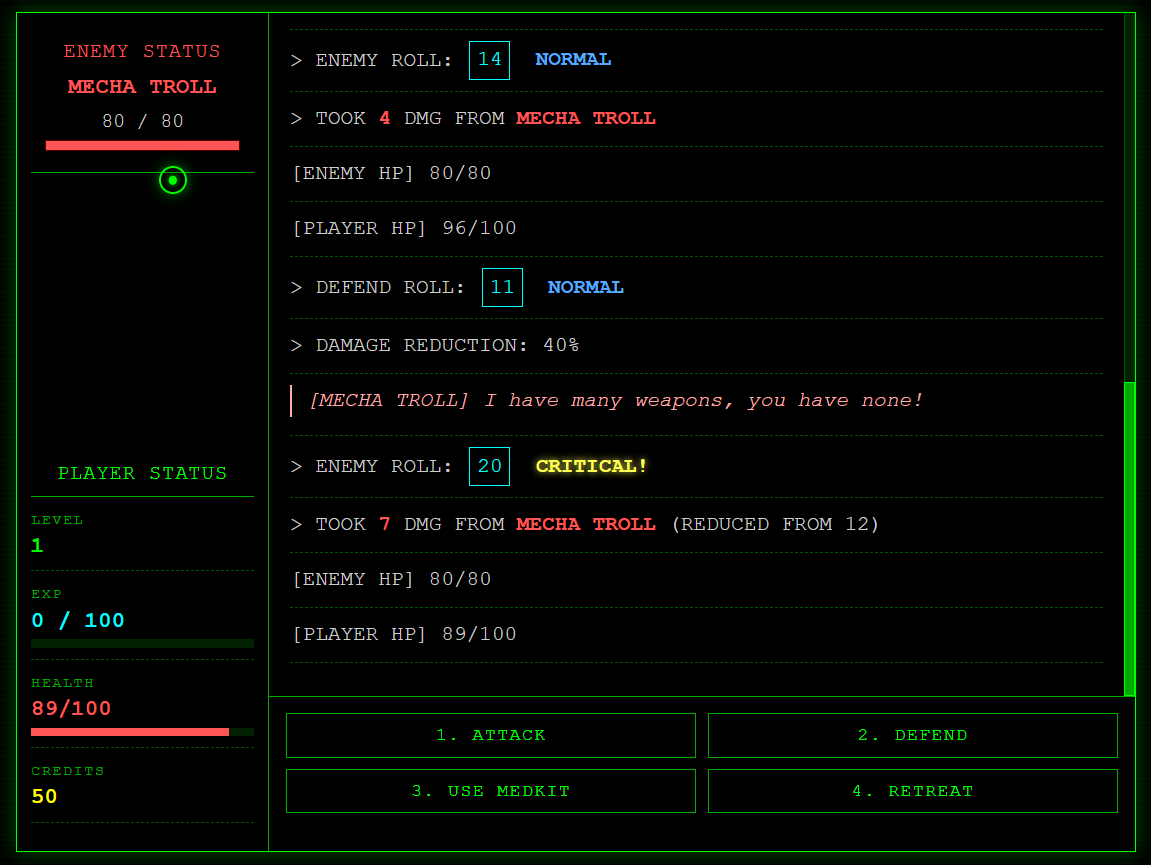1151x865 pixels.
Task: Choose the 2. DEFEND action
Action: click(x=912, y=735)
